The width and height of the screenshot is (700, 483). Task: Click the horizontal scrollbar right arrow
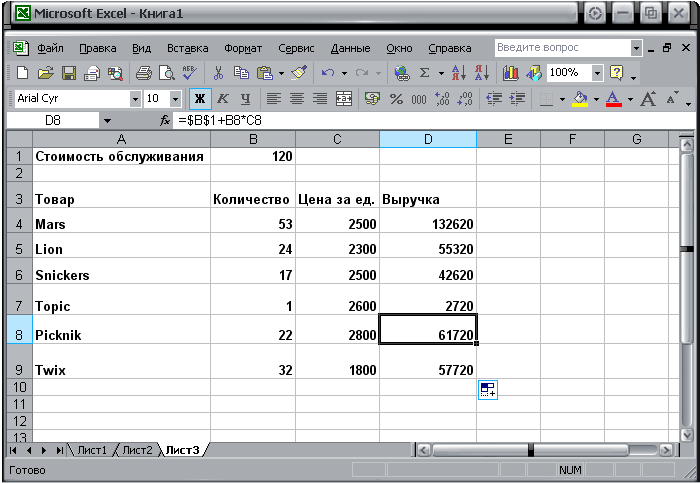(666, 450)
